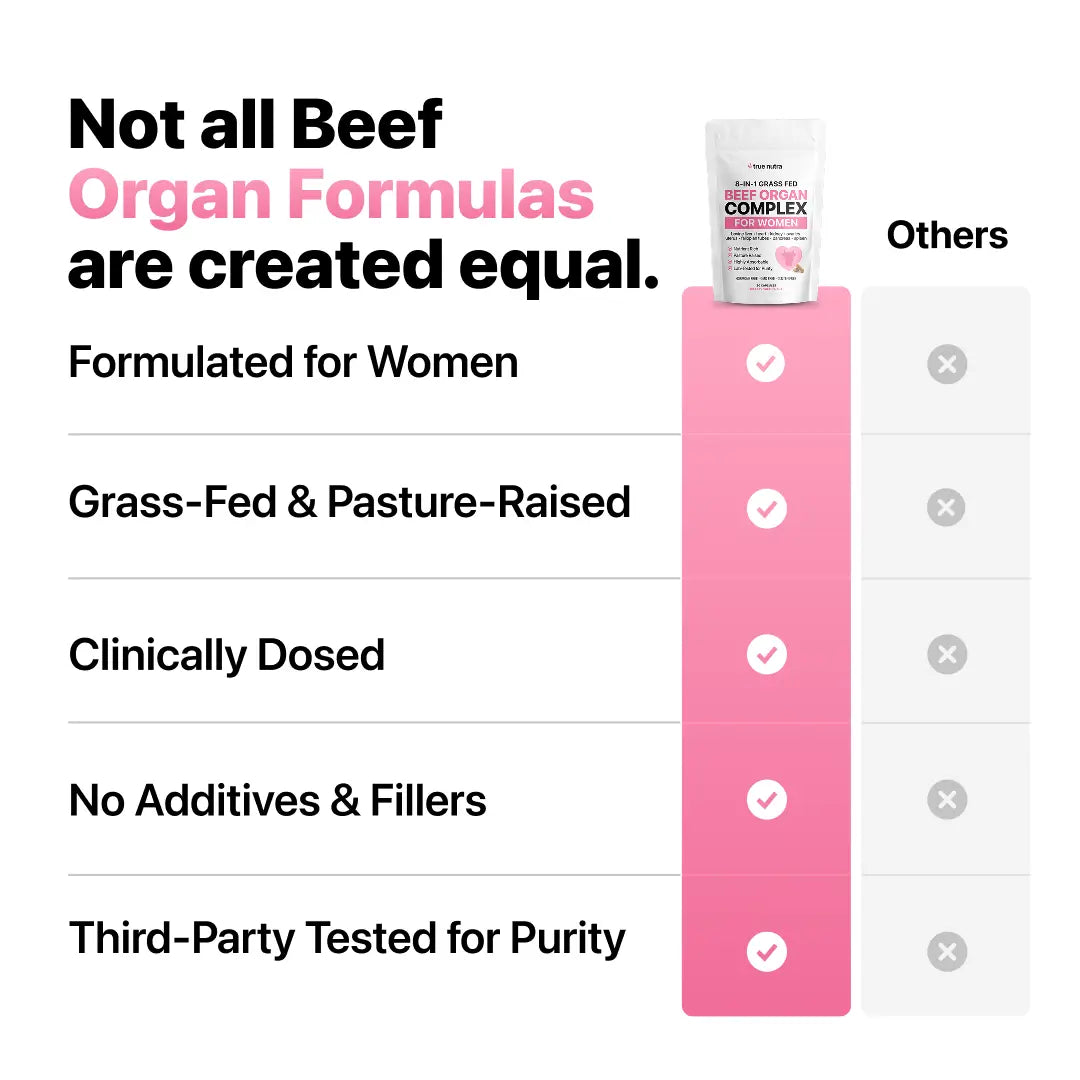This screenshot has width=1080, height=1080.
Task: Click the Grass-Fed & Pasture-Raised text
Action: point(349,502)
